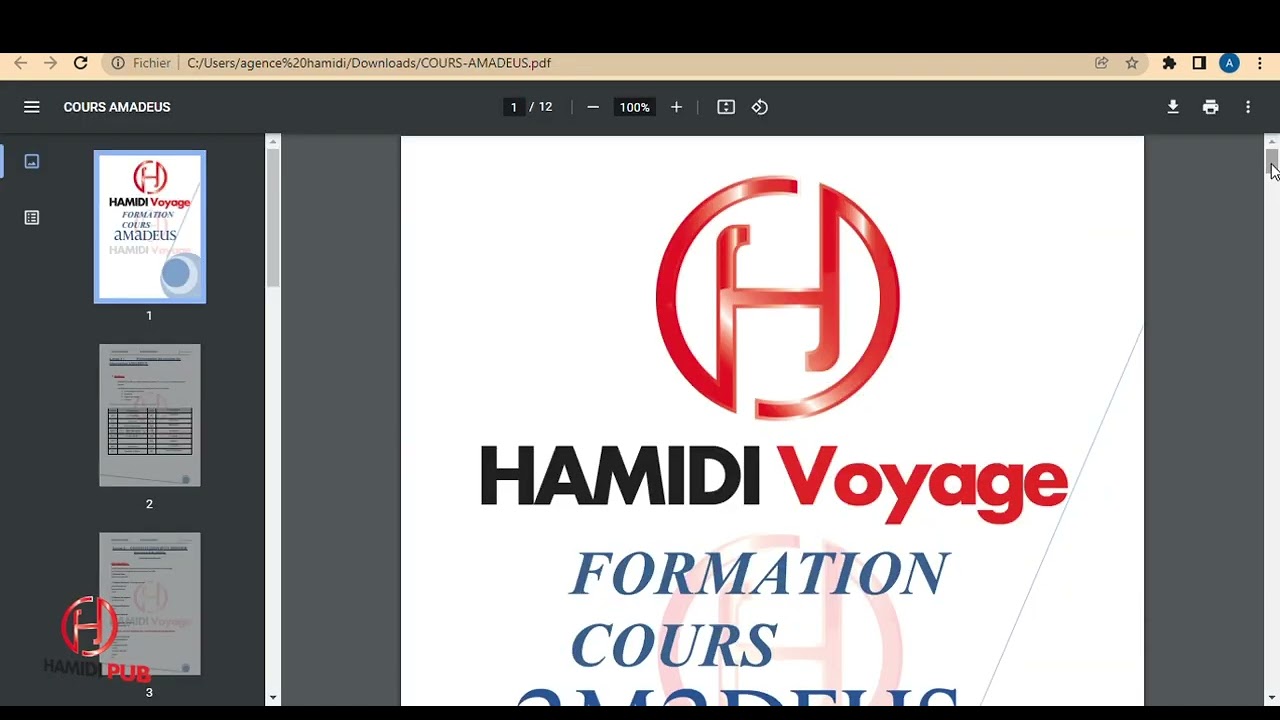Show document outline view in sidebar
The image size is (1280, 720).
coord(32,218)
